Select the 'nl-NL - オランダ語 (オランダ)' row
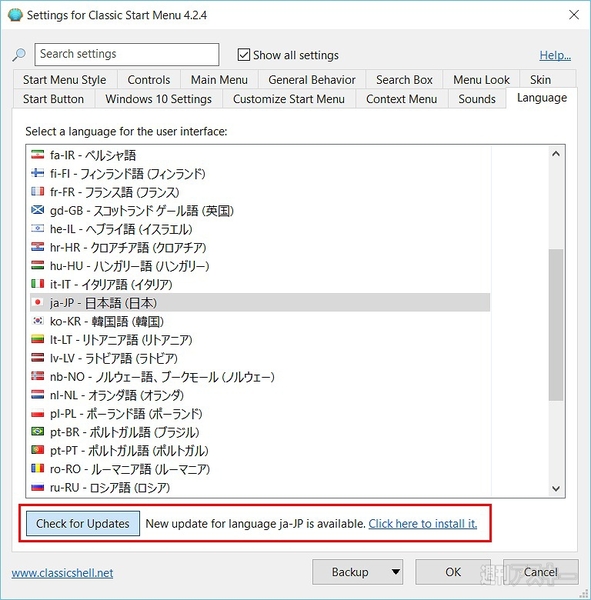This screenshot has height=600, width=591. (260, 395)
